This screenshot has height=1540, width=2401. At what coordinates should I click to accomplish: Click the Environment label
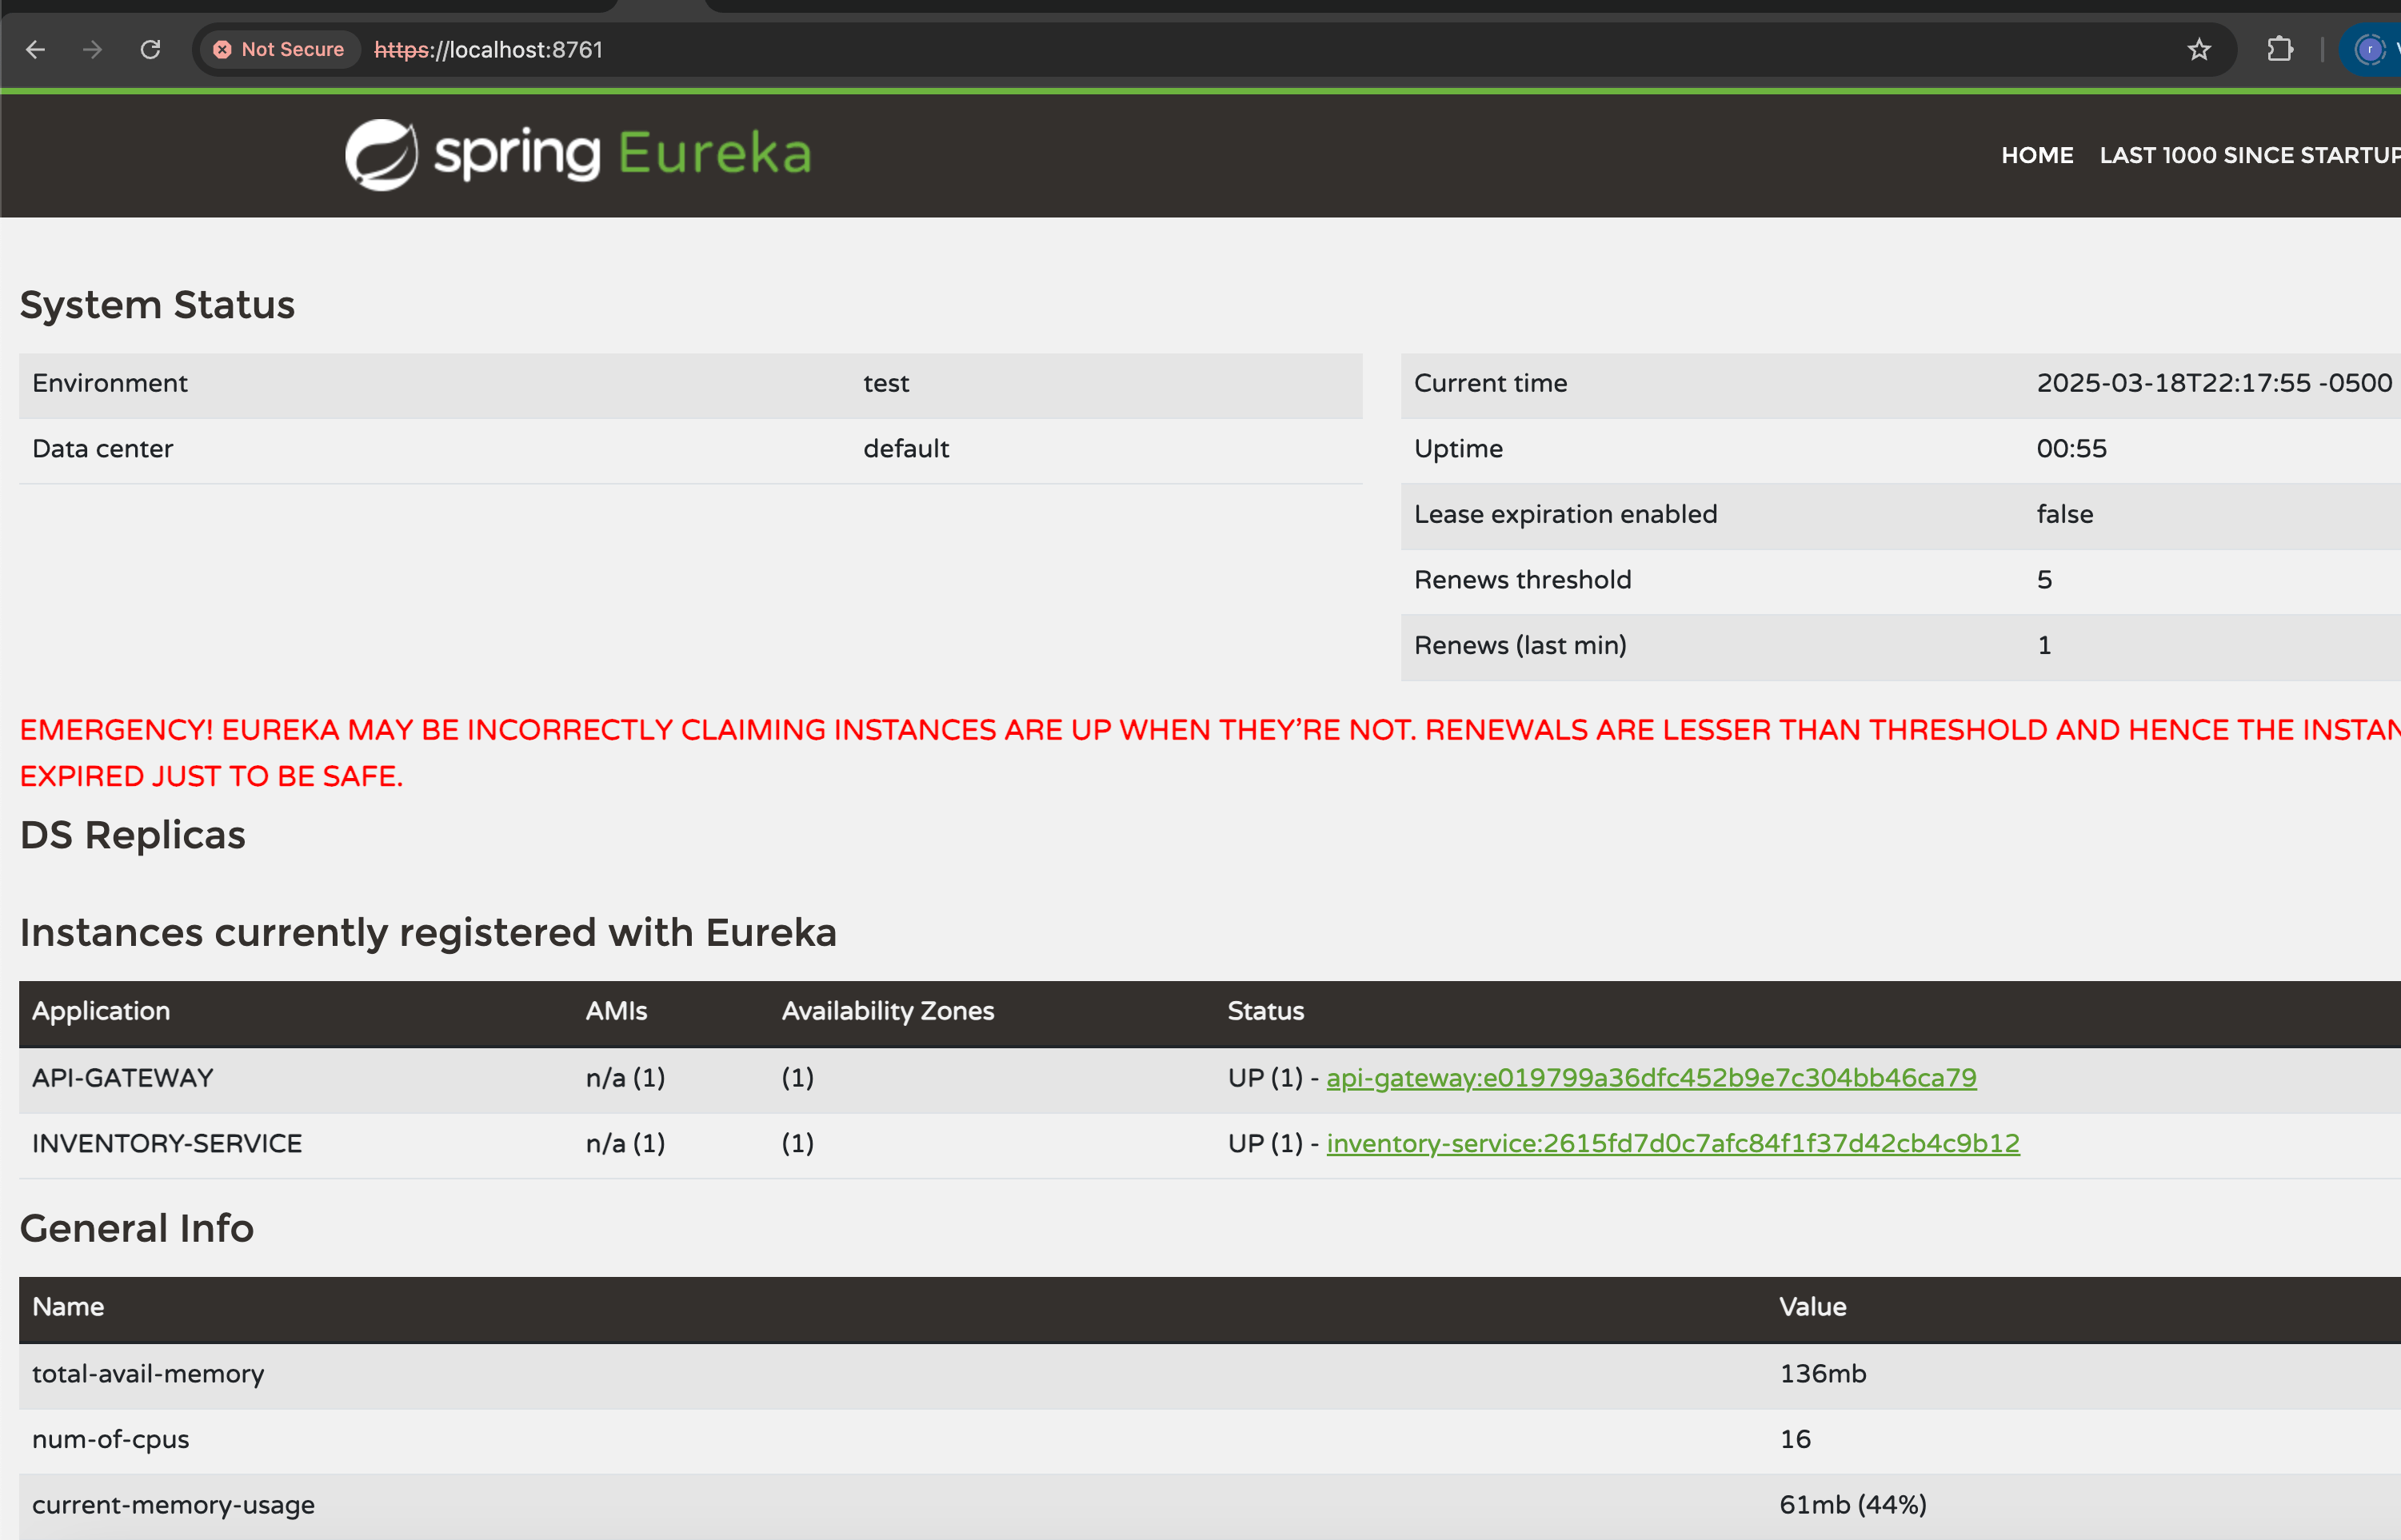[x=109, y=383]
